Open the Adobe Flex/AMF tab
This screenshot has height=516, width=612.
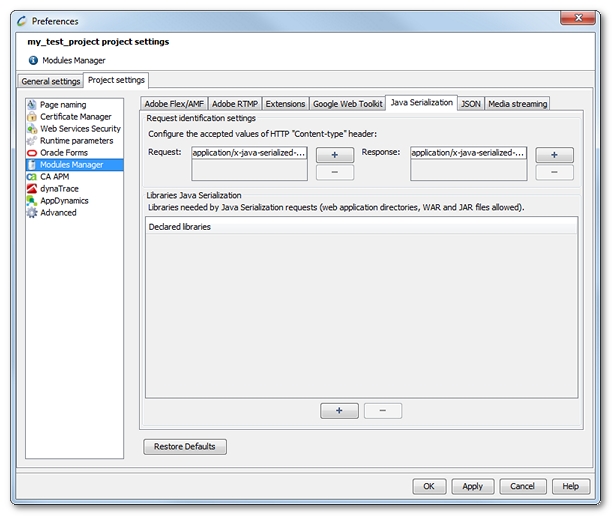point(175,104)
